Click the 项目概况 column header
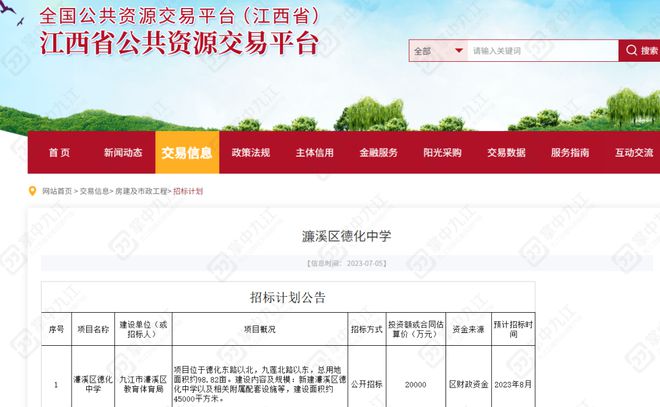Viewport: 660px width, 407px height. click(260, 329)
